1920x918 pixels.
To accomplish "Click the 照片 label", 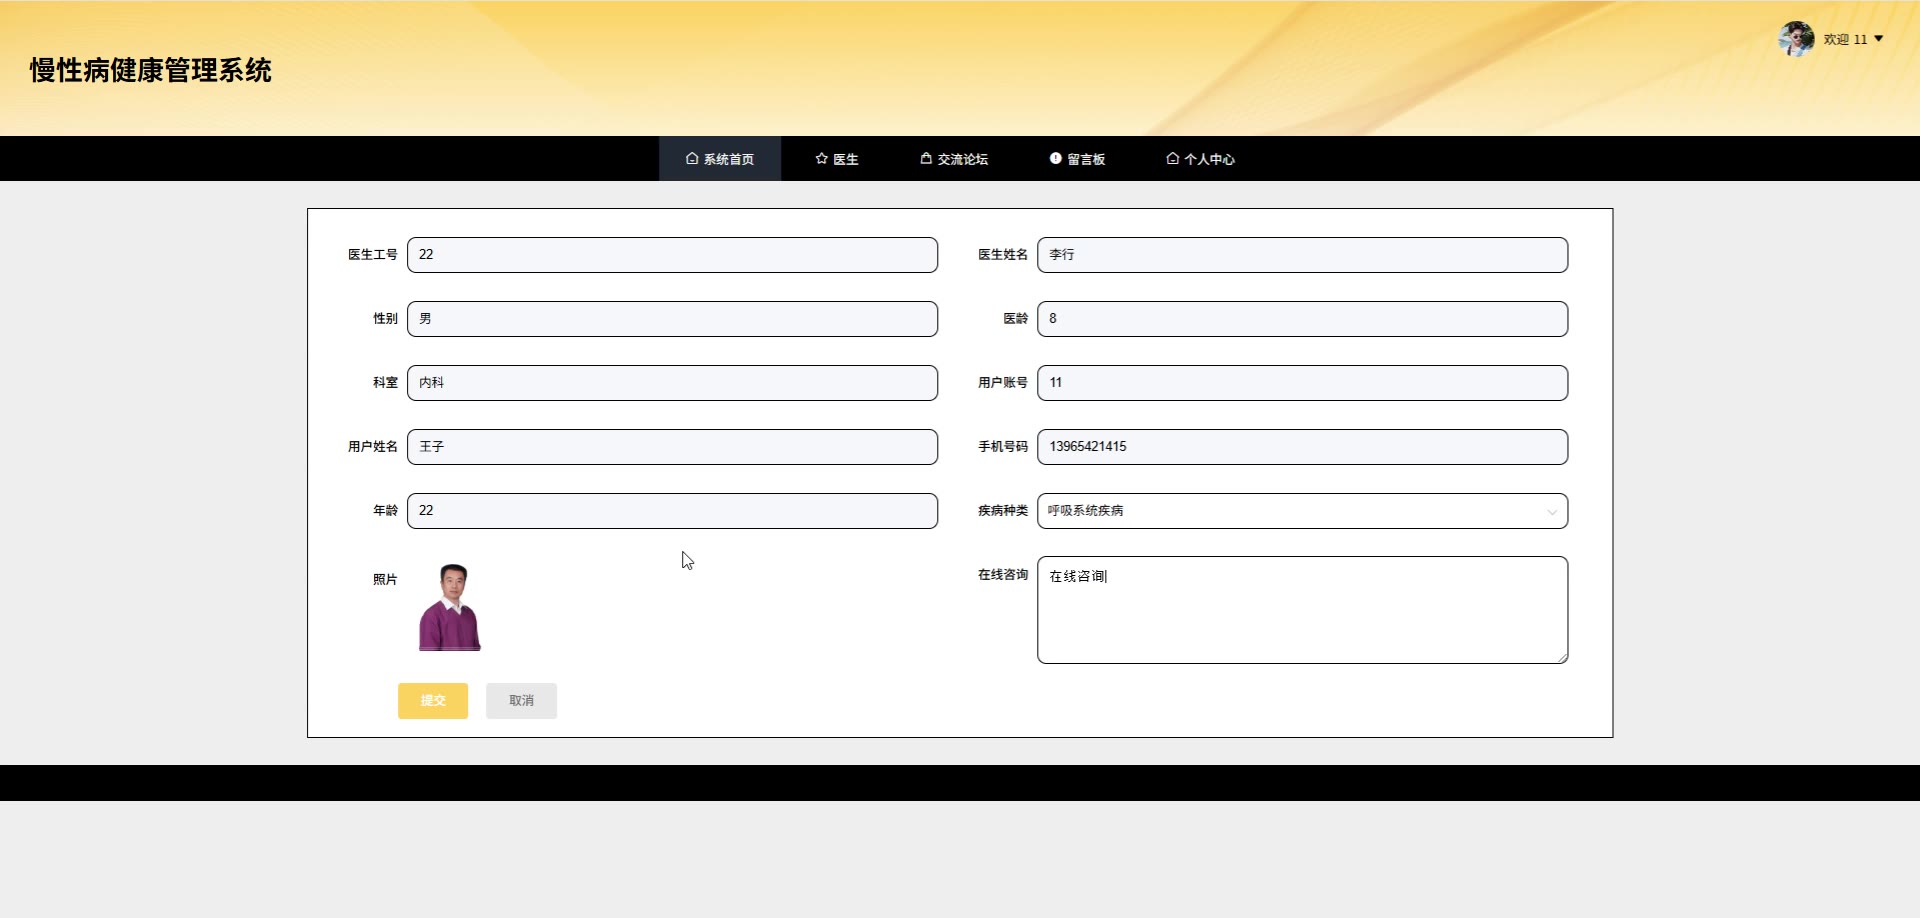I will [385, 580].
